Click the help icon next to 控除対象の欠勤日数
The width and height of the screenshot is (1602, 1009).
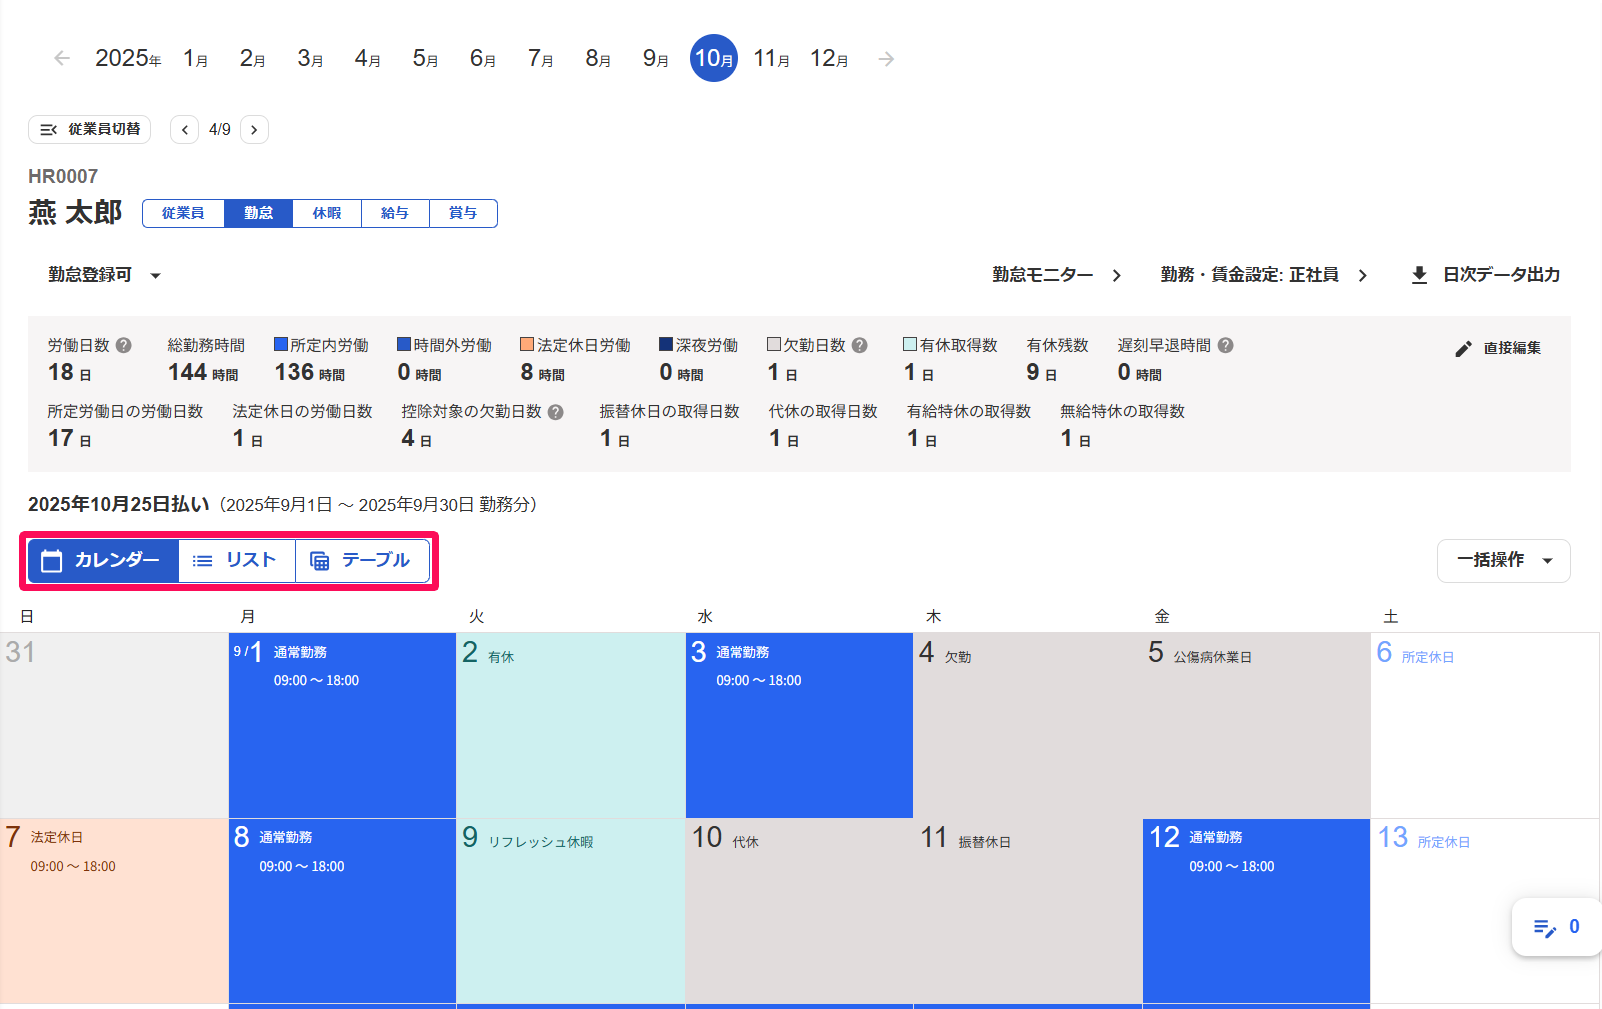point(556,412)
